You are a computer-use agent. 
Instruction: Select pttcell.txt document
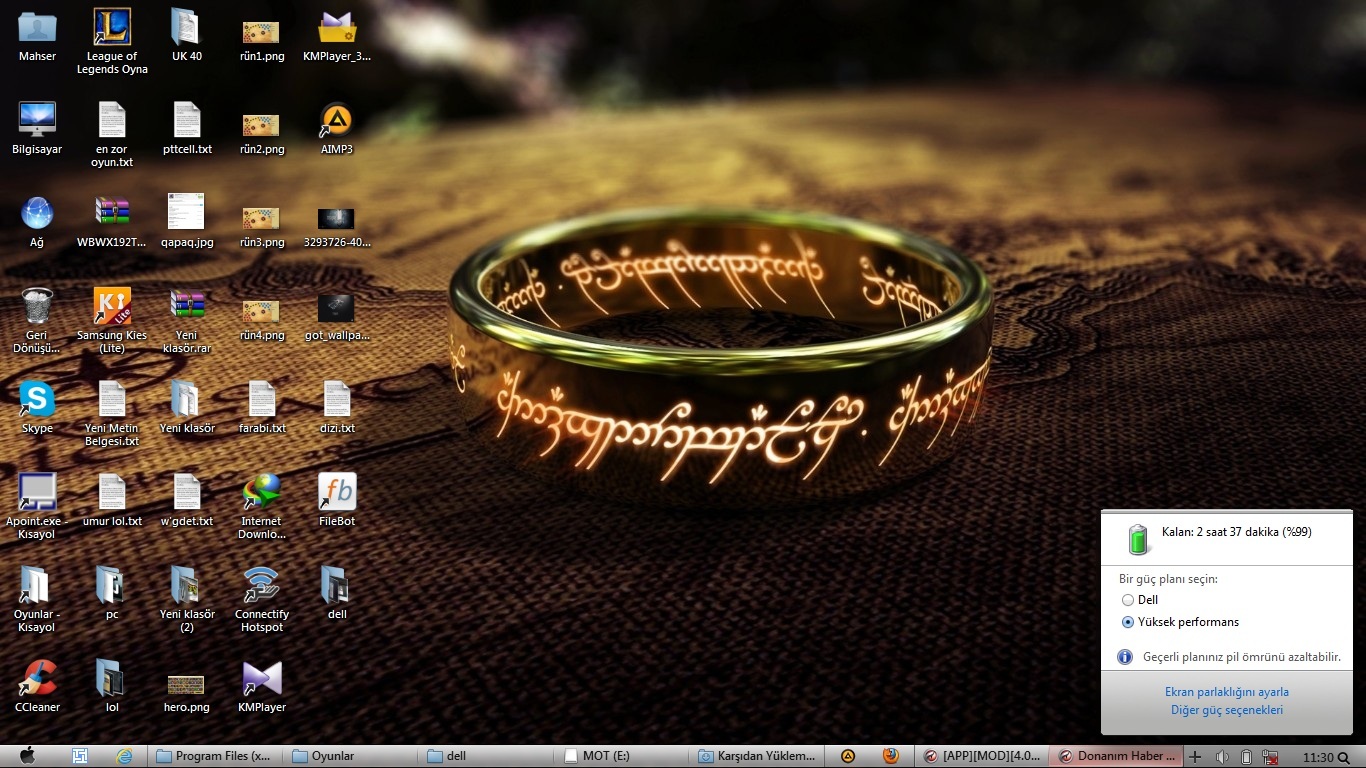click(x=187, y=129)
